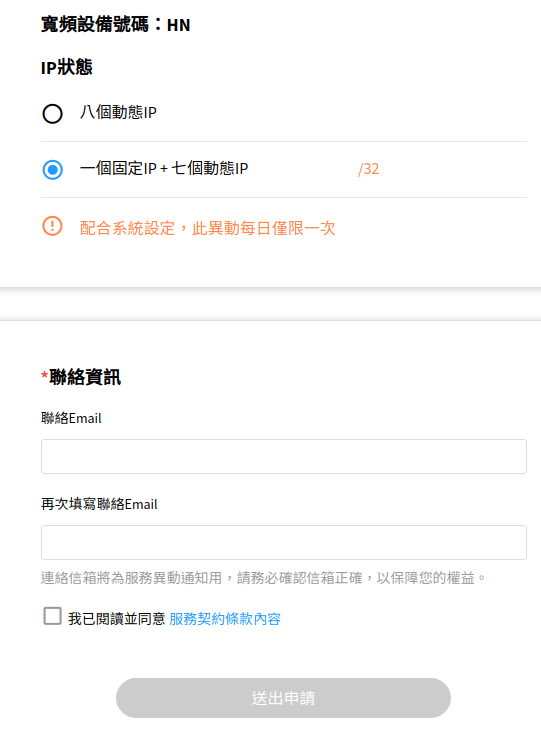
Task: Click the 聯絡資訊 section heading
Action: (85, 377)
